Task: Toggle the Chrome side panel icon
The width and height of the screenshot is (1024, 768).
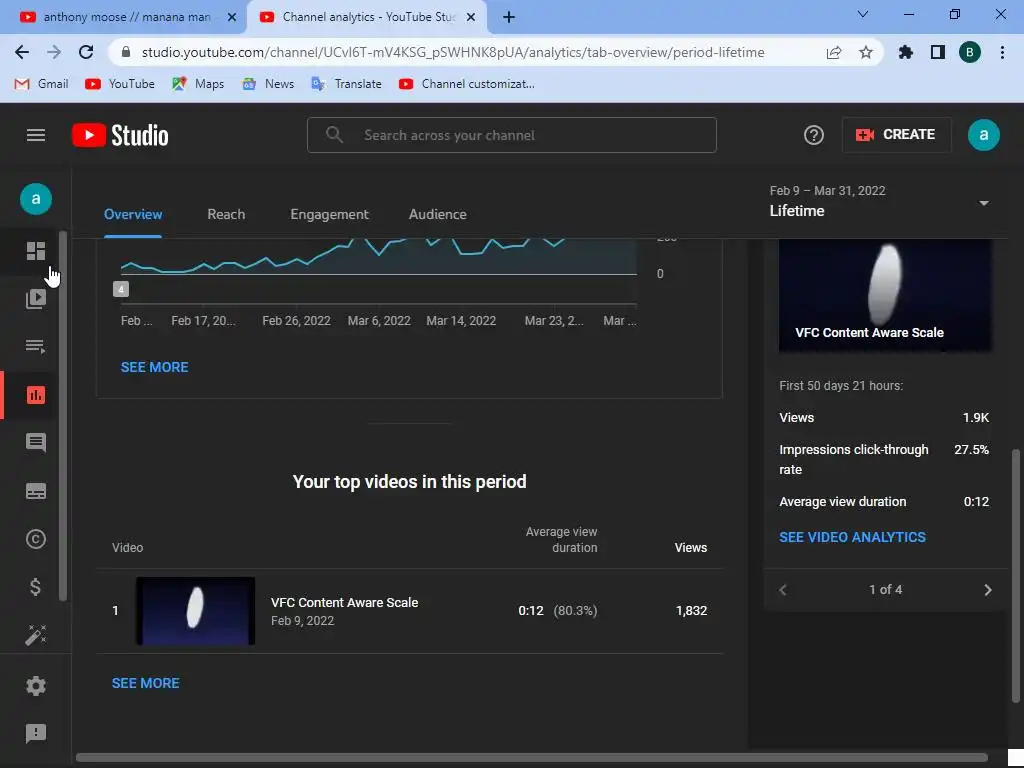Action: click(938, 52)
